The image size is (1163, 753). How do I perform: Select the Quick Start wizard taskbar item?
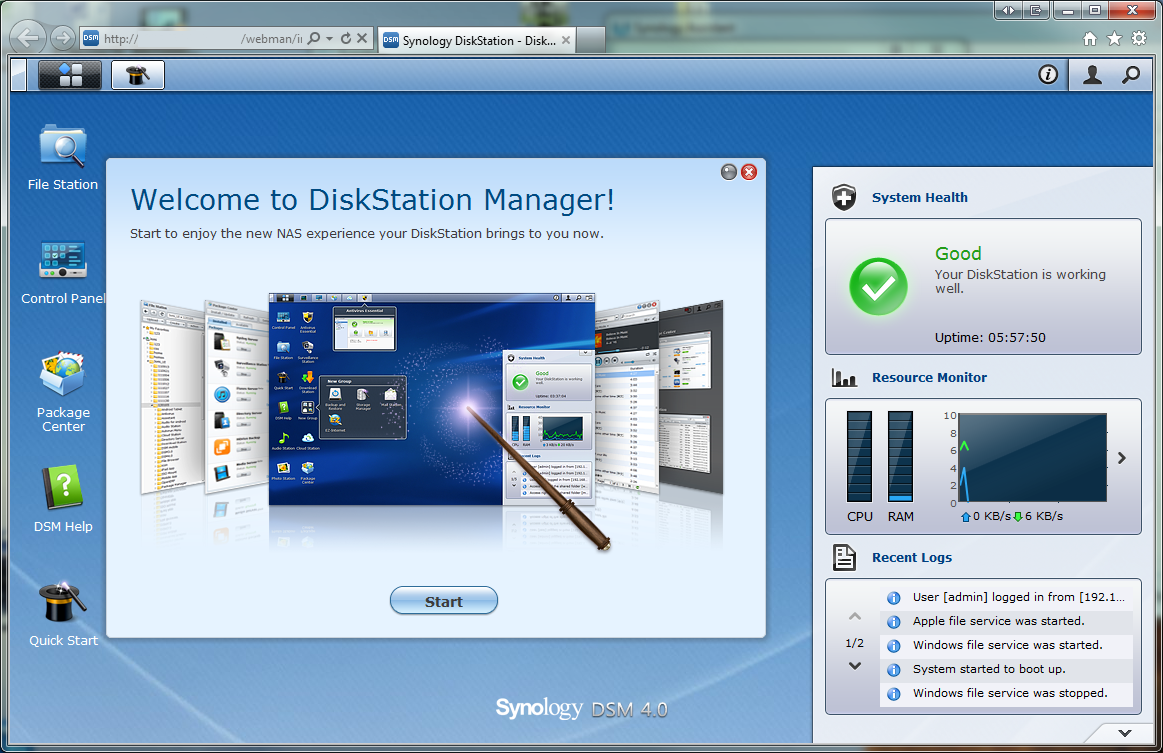[138, 75]
